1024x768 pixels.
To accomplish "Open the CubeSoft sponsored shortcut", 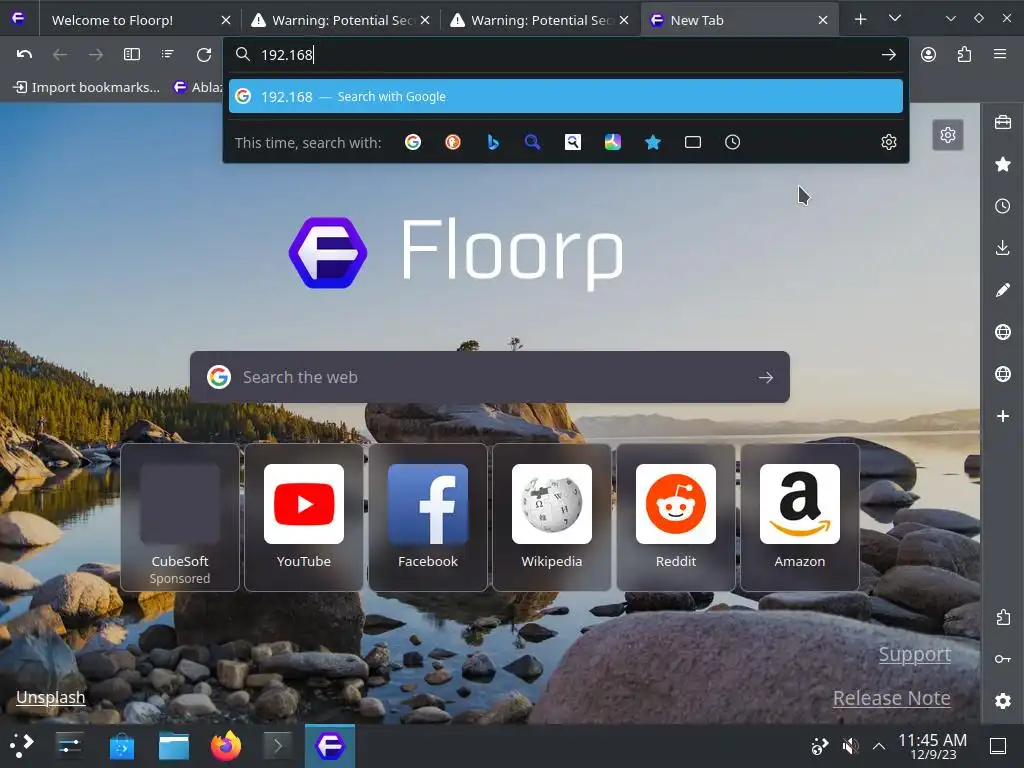I will pyautogui.click(x=180, y=517).
